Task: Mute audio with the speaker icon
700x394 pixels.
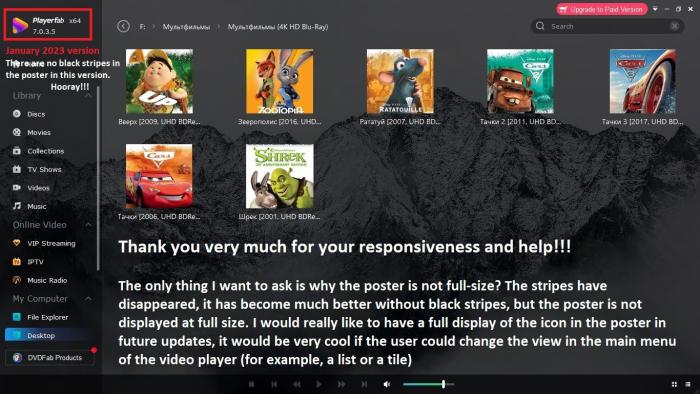Action: coord(387,384)
